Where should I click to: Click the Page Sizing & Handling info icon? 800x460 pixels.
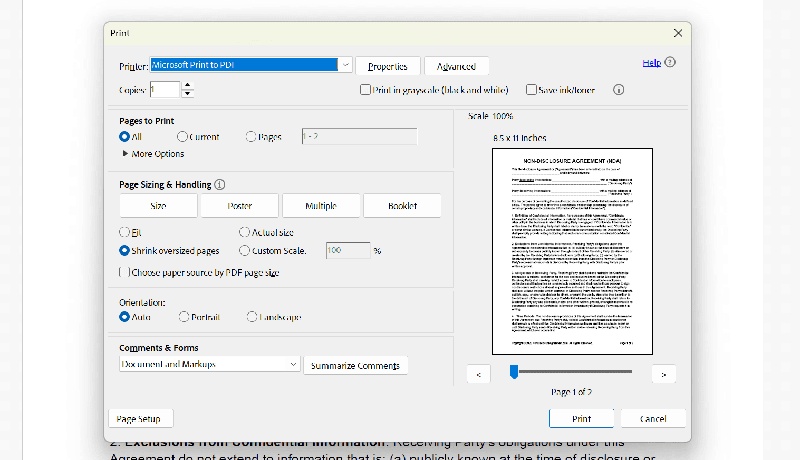219,185
